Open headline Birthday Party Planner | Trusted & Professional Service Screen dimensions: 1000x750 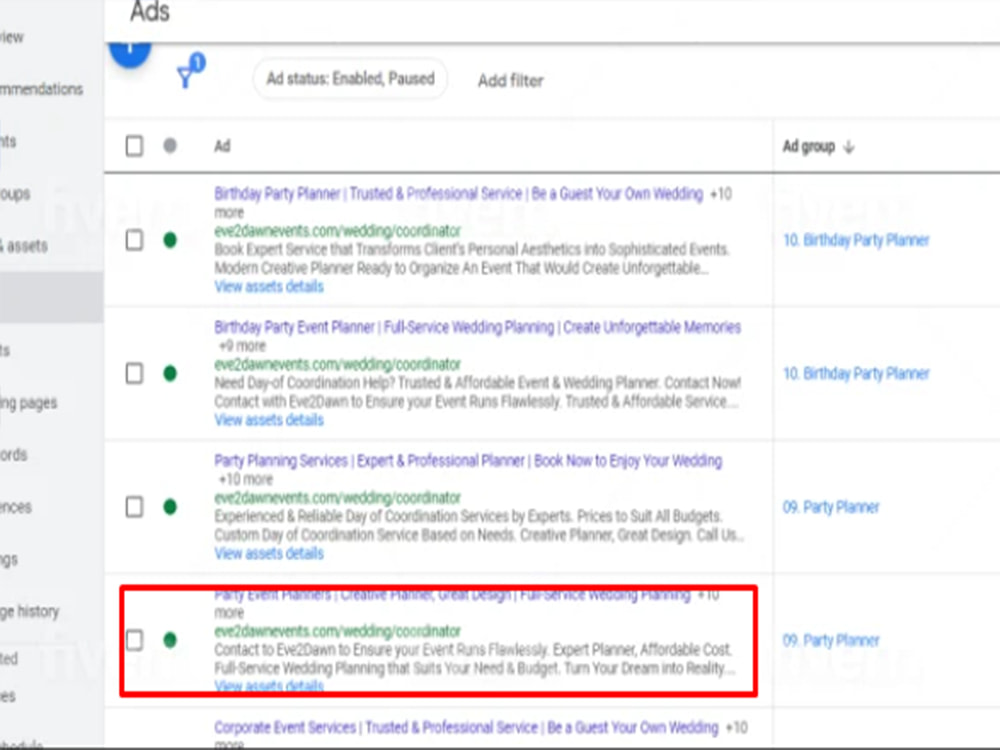click(x=458, y=193)
